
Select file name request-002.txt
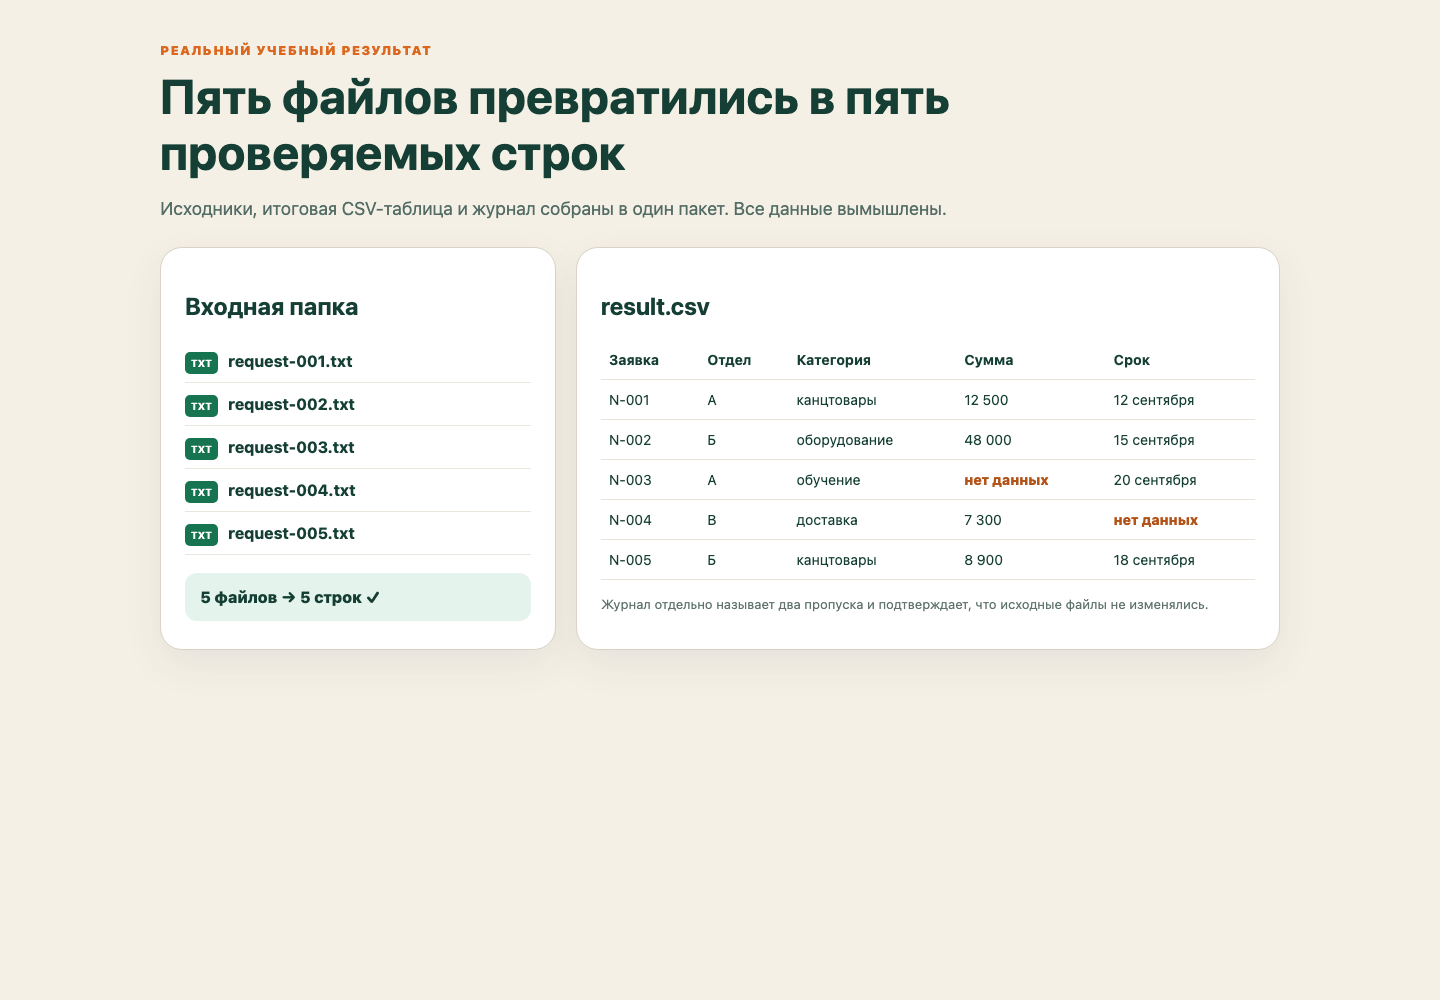[291, 405]
